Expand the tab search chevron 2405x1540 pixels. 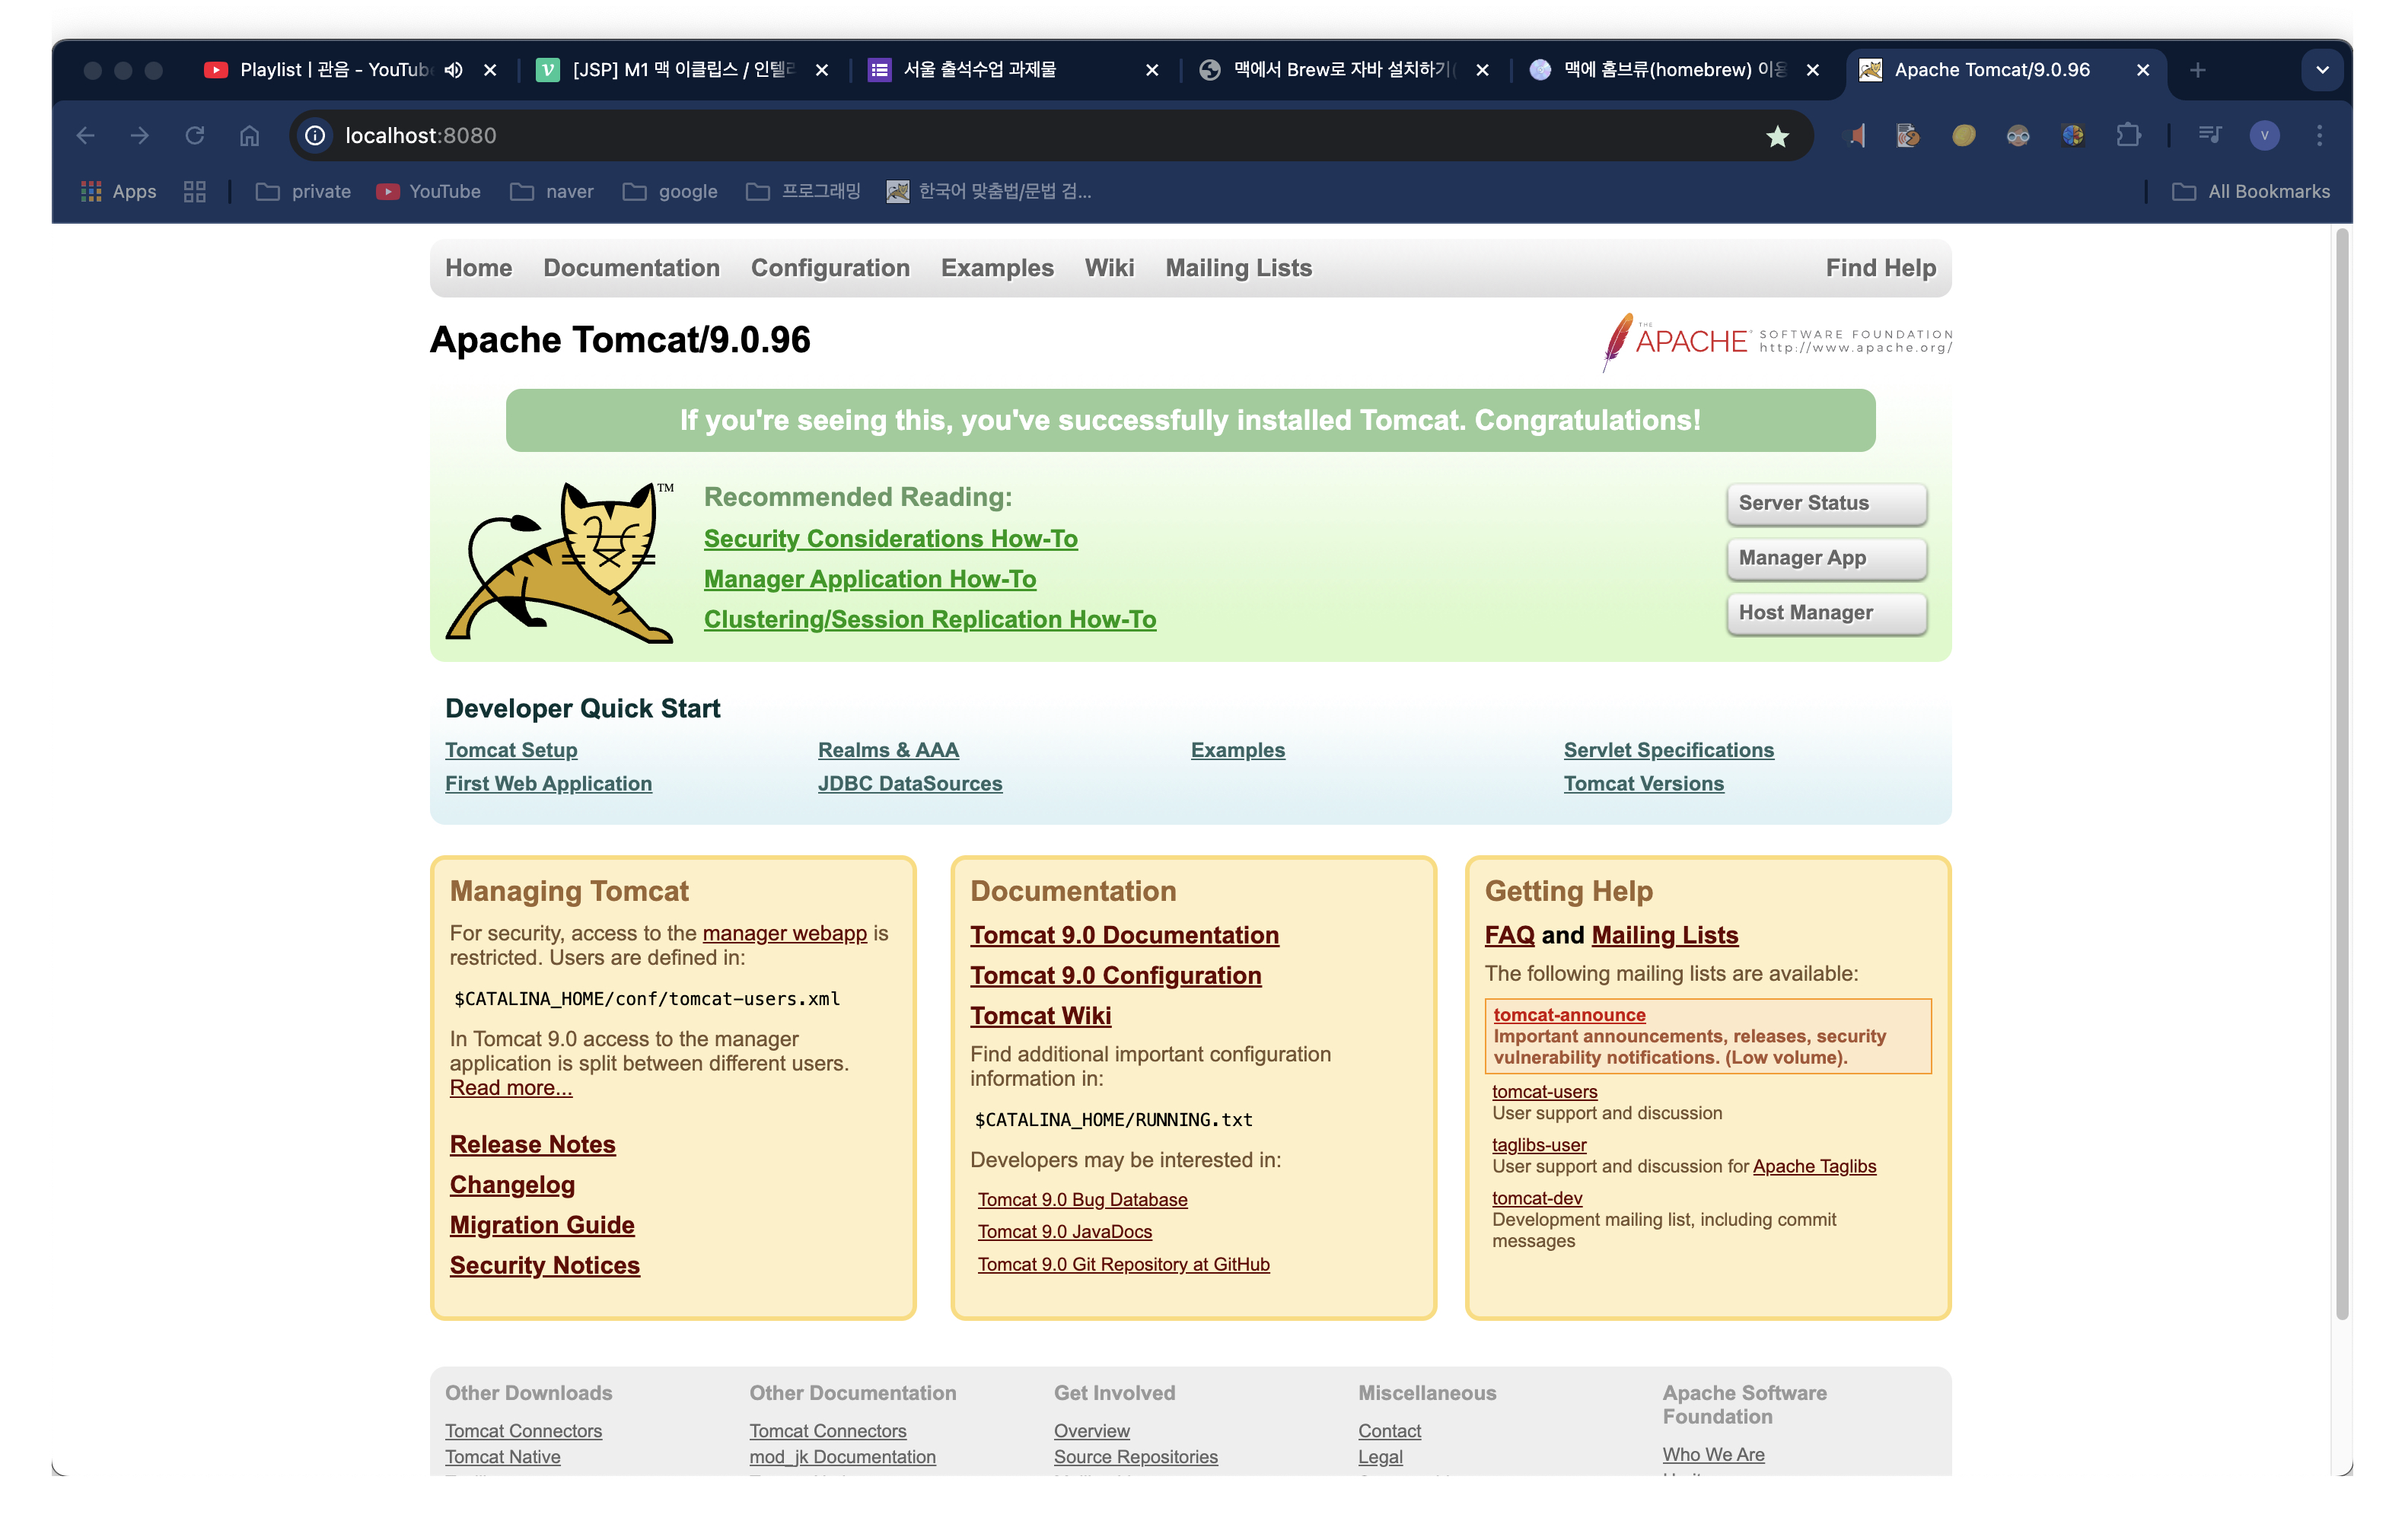(2322, 70)
